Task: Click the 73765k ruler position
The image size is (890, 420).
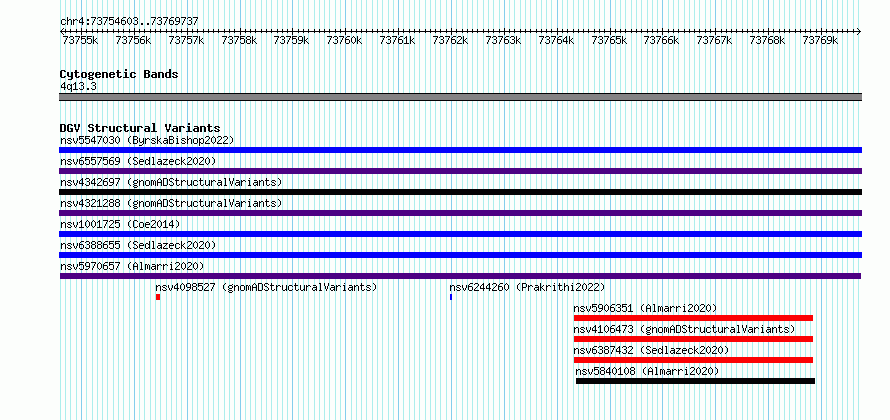Action: pos(609,40)
